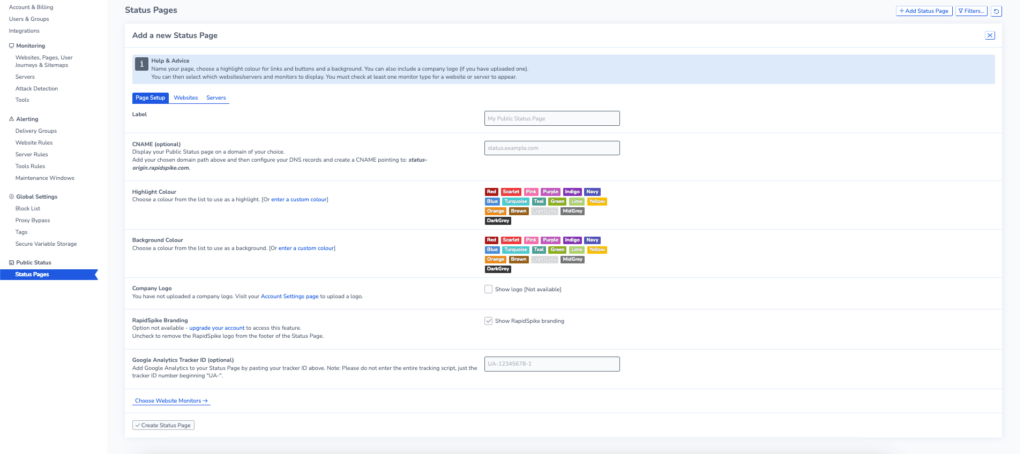The height and width of the screenshot is (454, 1024).
Task: Switch to the Servers tab
Action: [x=216, y=98]
